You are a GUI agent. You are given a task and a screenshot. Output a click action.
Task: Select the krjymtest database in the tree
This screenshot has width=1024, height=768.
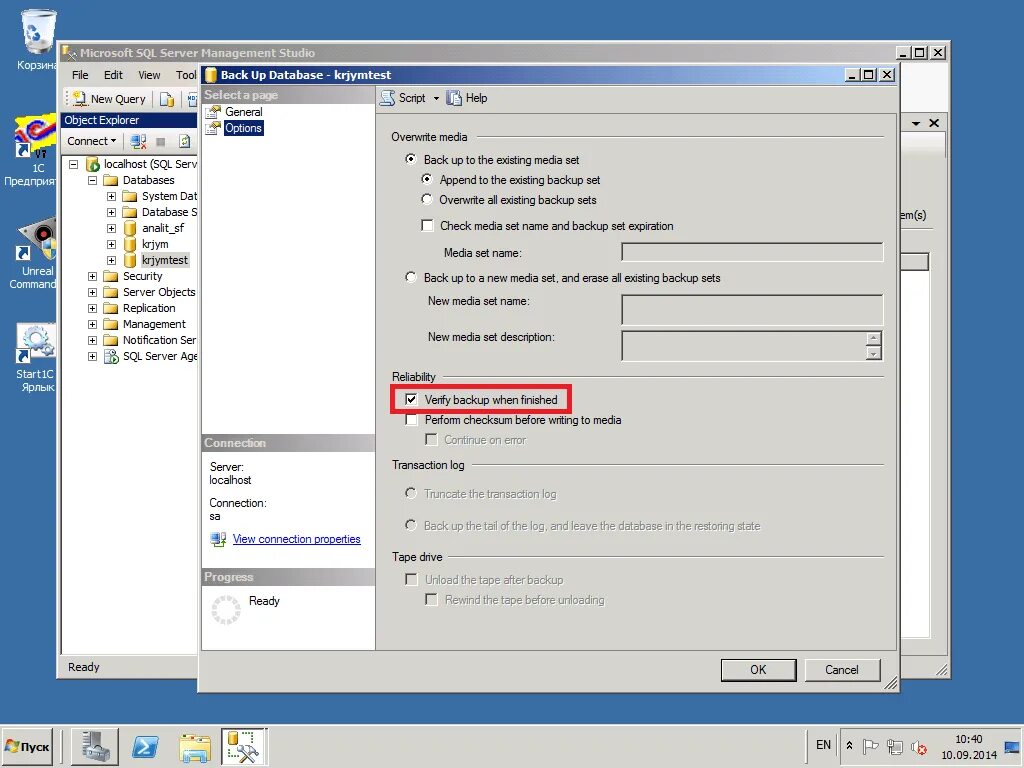tap(165, 260)
